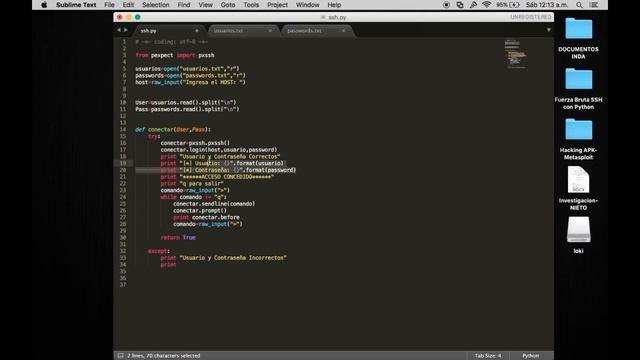Open the Window menu

point(307,5)
